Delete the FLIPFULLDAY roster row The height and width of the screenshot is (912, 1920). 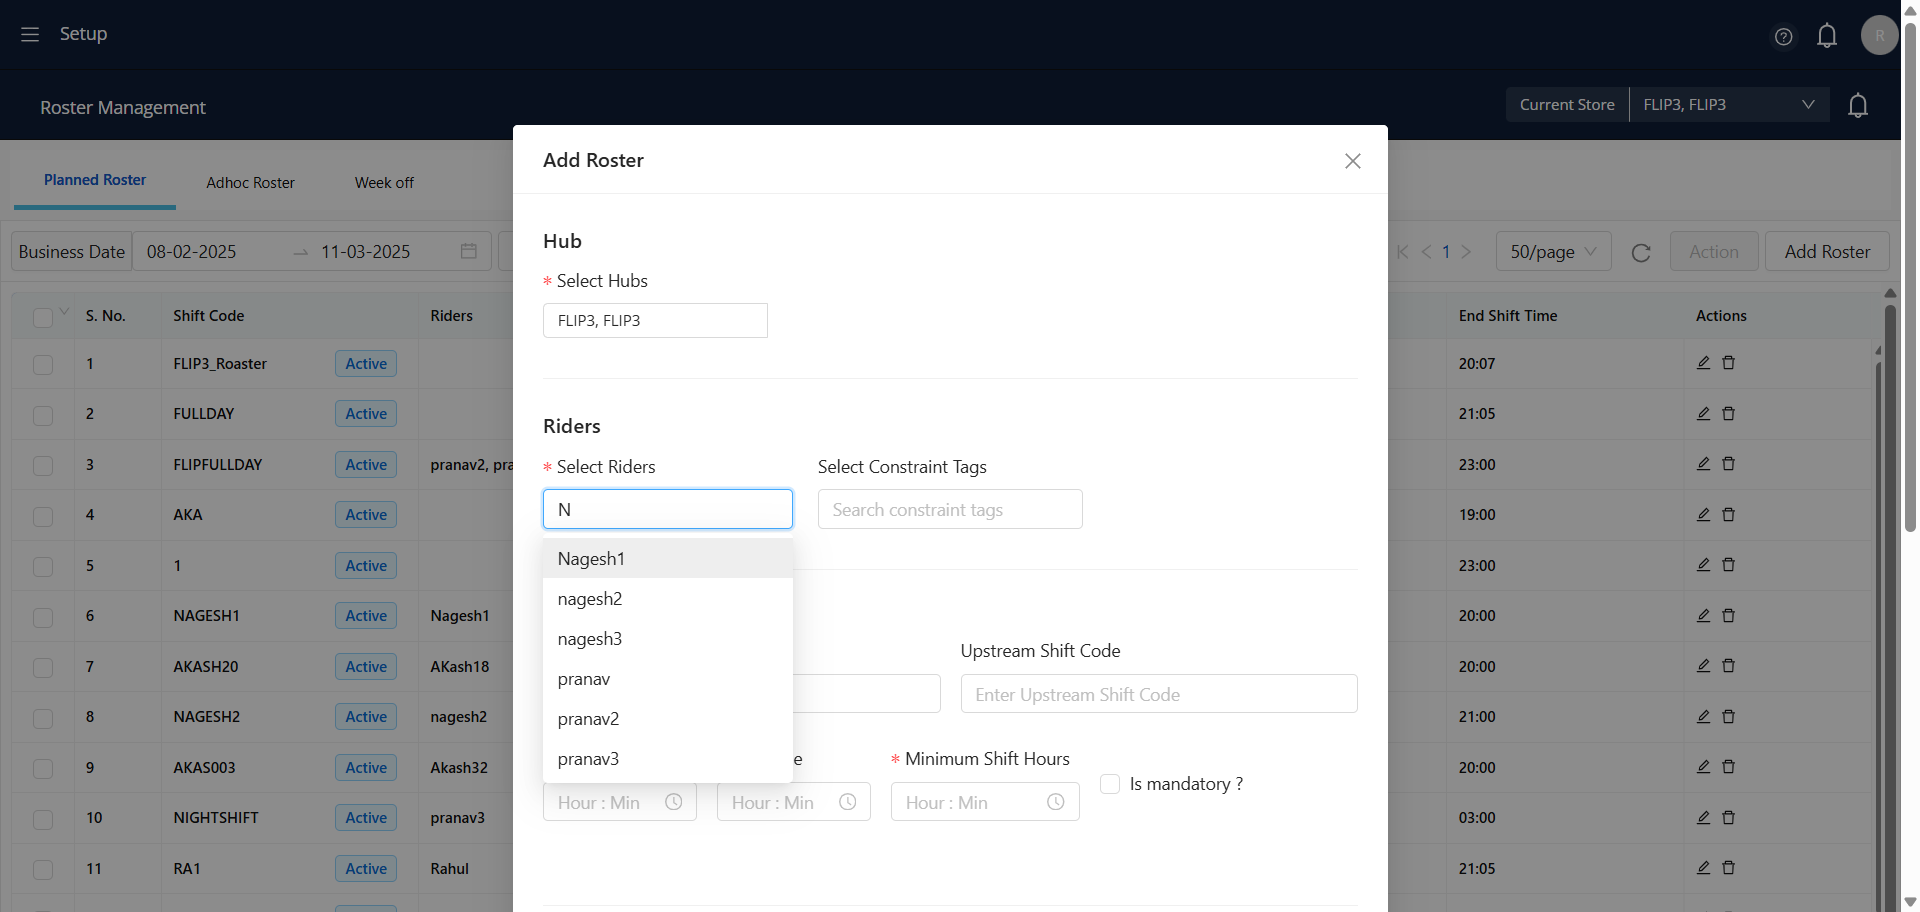1728,464
